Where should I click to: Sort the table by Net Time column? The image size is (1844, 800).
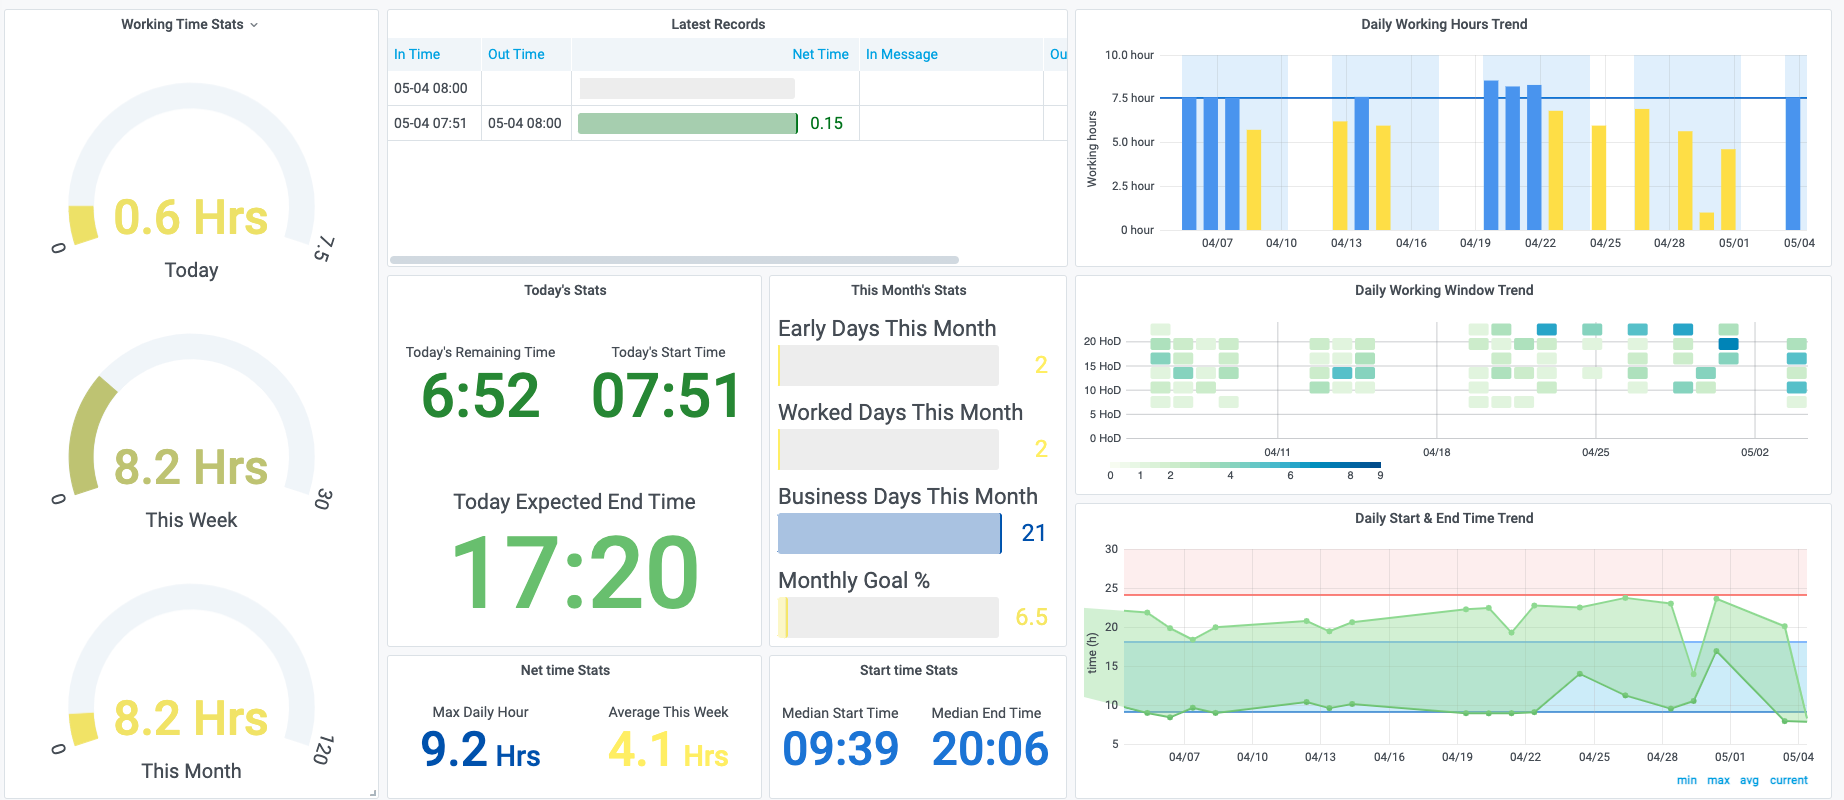[x=820, y=54]
